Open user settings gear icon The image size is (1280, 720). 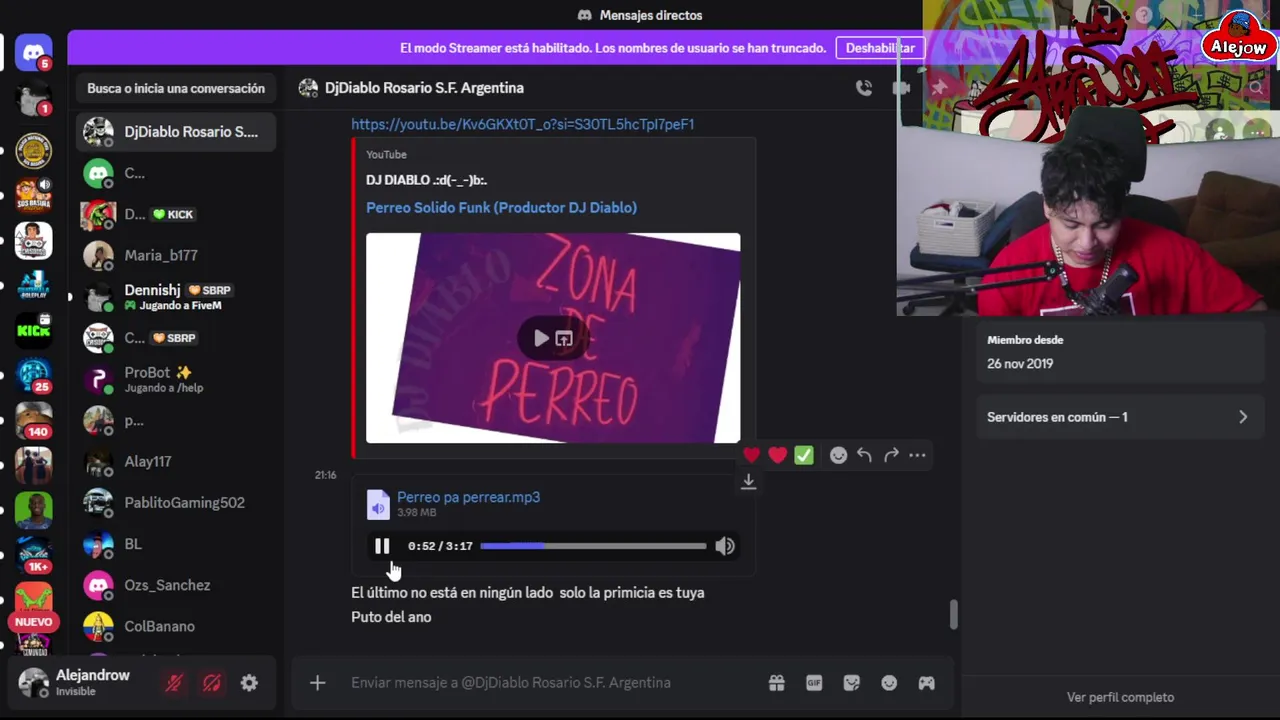tap(249, 683)
